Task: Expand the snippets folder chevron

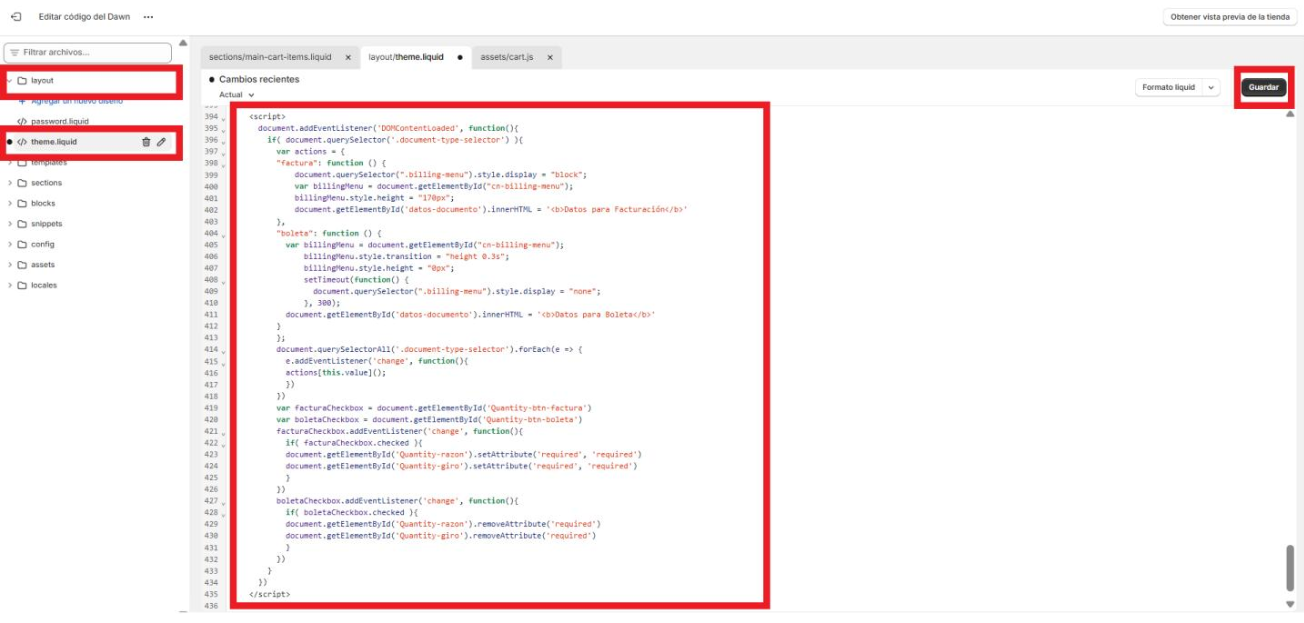Action: click(10, 224)
